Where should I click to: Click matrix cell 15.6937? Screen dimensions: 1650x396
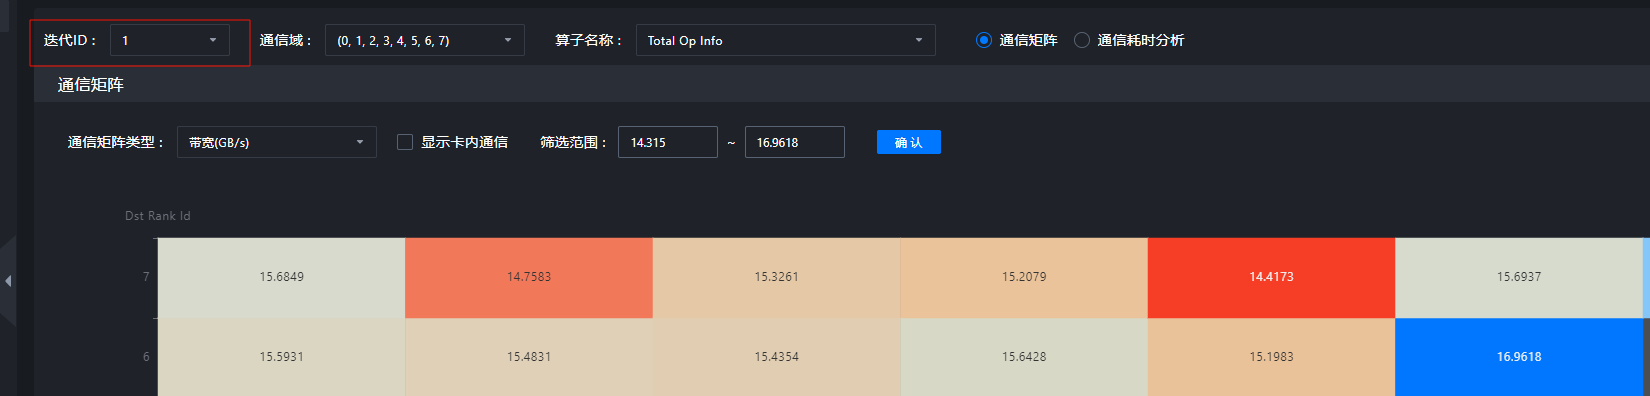[1519, 277]
